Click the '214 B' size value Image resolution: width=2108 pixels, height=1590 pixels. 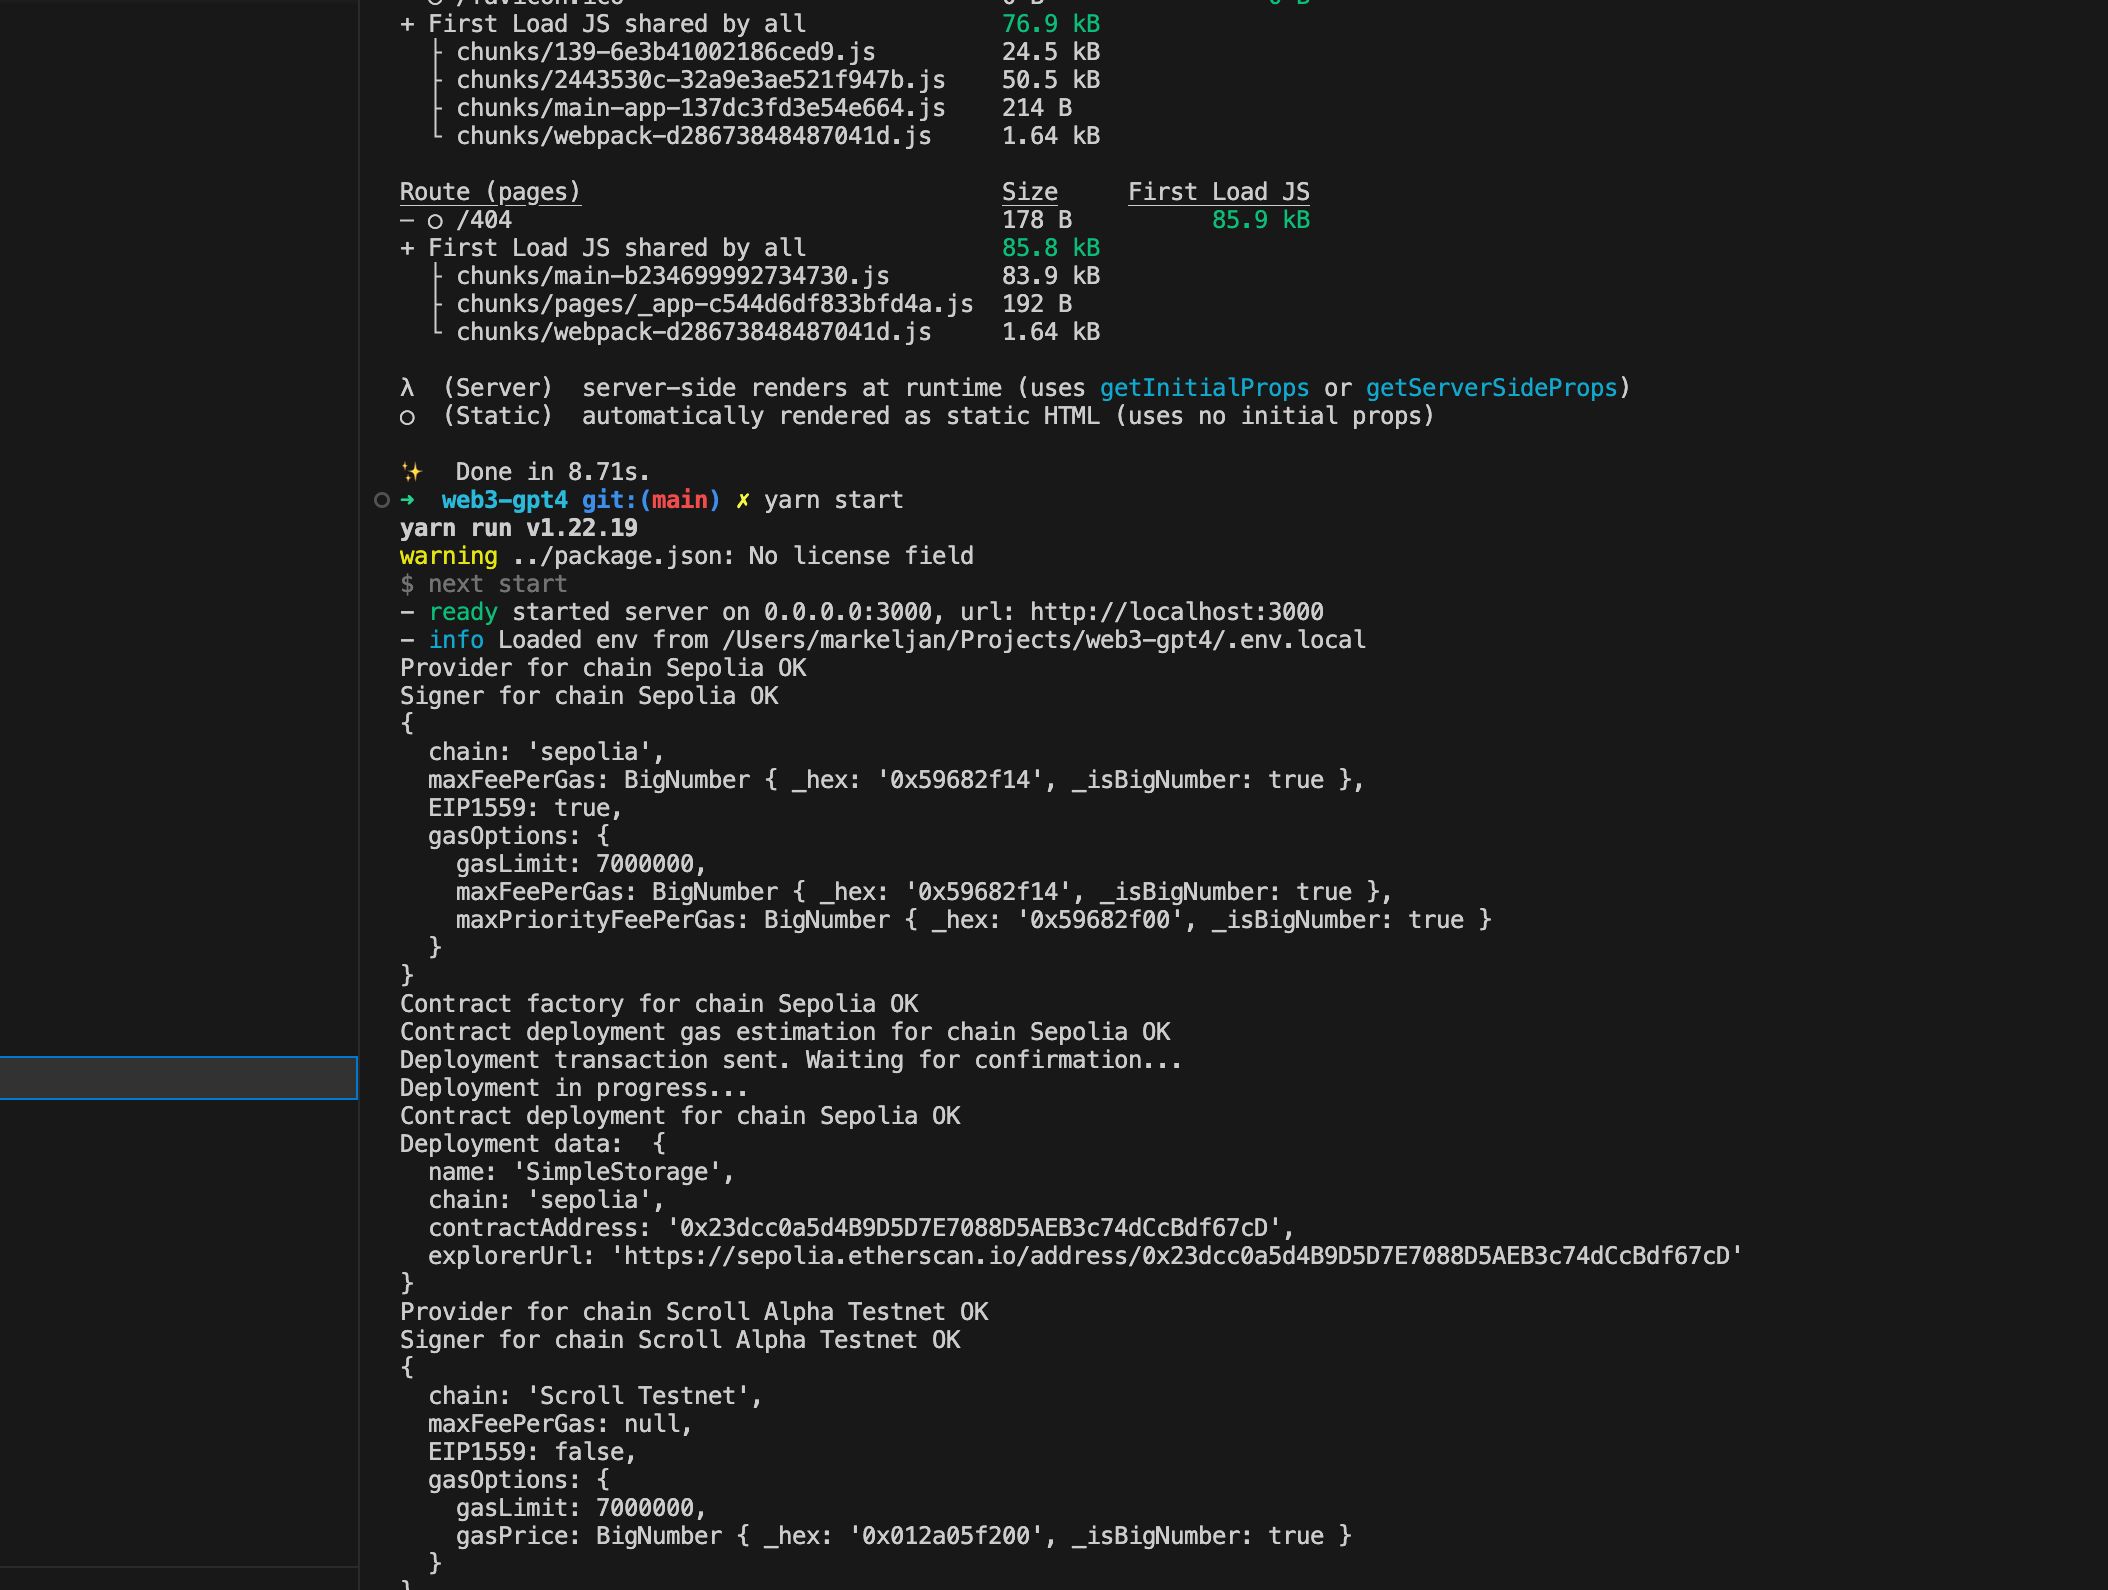click(x=1037, y=108)
